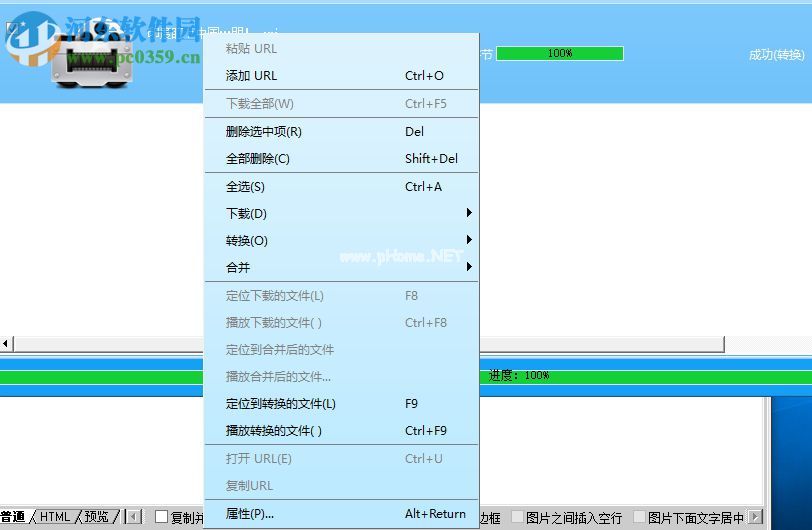Select 定位到转换的文件(L)
Screen dimensions: 812x530
[x=341, y=404]
